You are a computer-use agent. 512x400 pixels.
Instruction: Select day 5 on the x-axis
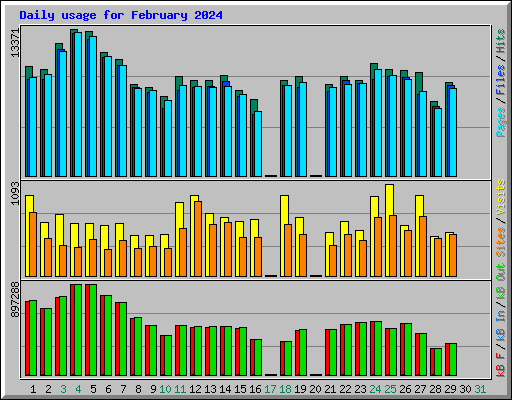93,389
